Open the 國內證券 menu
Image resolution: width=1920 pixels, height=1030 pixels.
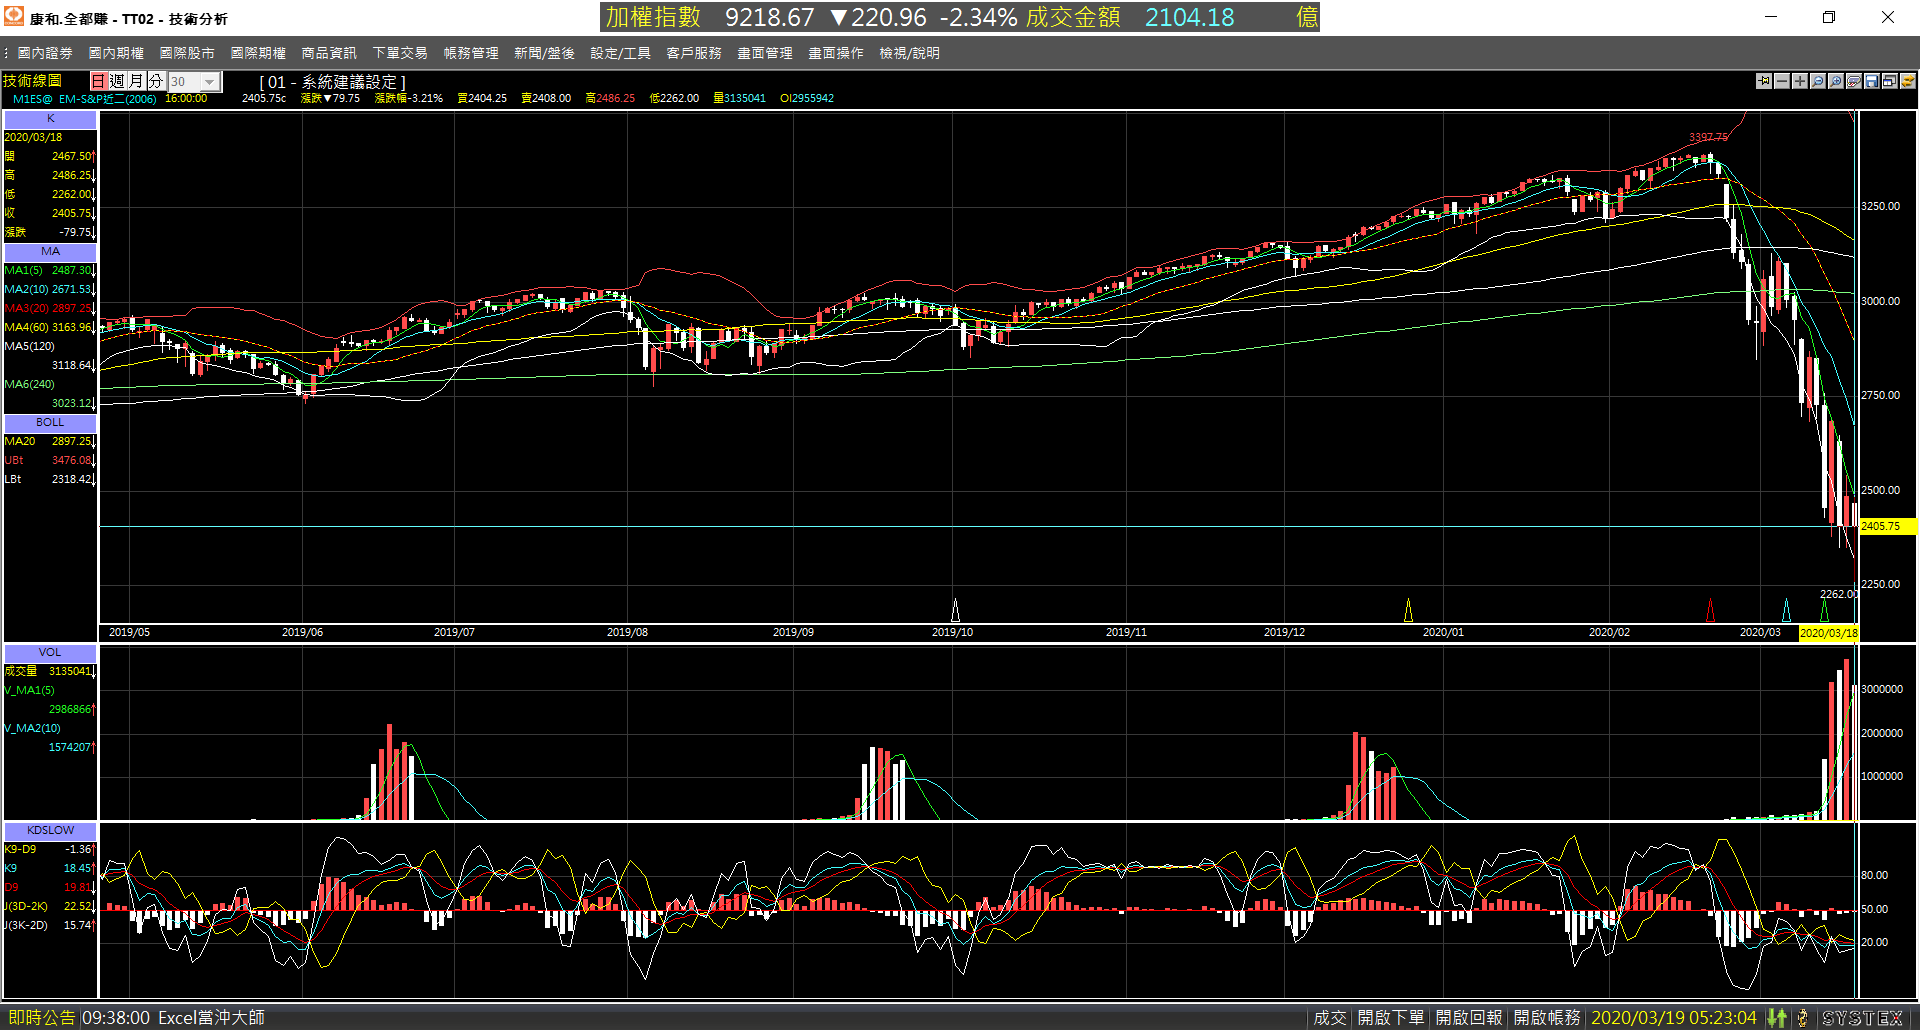pos(45,53)
